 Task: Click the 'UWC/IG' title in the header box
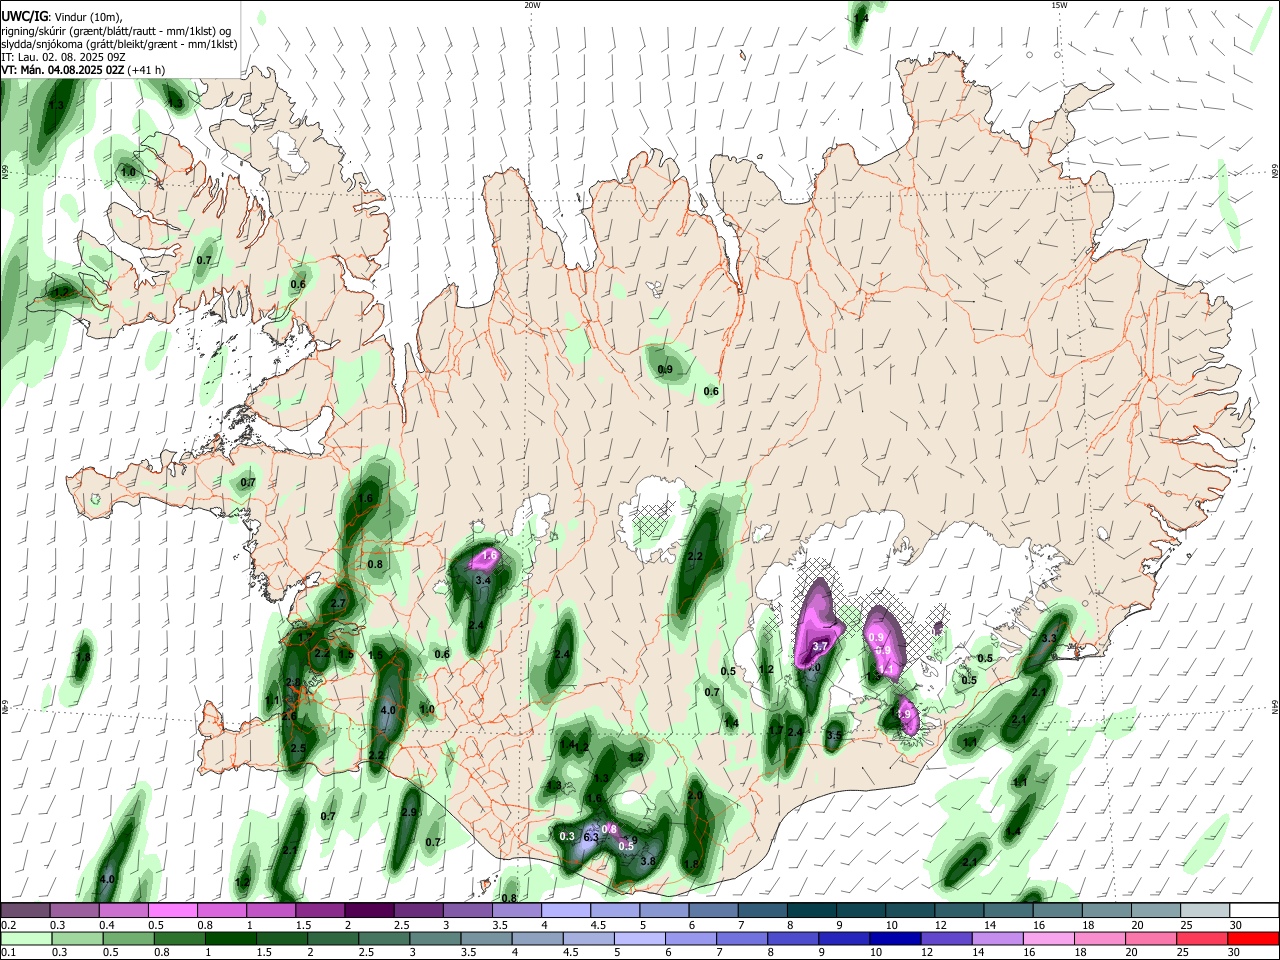(x=24, y=17)
